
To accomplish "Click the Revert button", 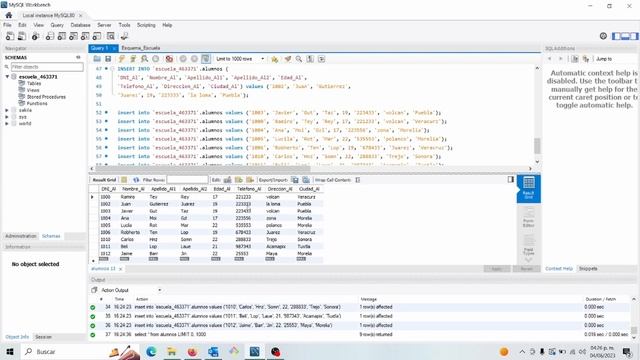I will tap(527, 269).
